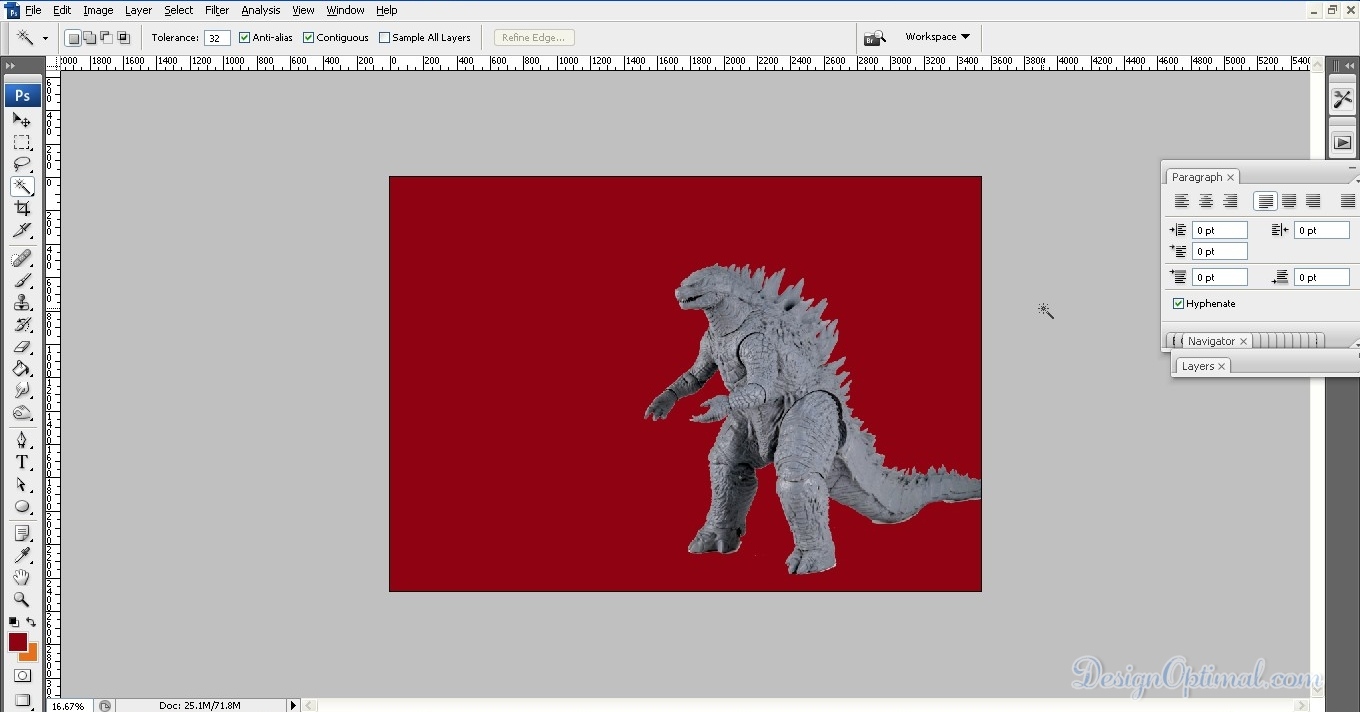Open the status bar document info arrow
The width and height of the screenshot is (1360, 712).
[x=293, y=705]
